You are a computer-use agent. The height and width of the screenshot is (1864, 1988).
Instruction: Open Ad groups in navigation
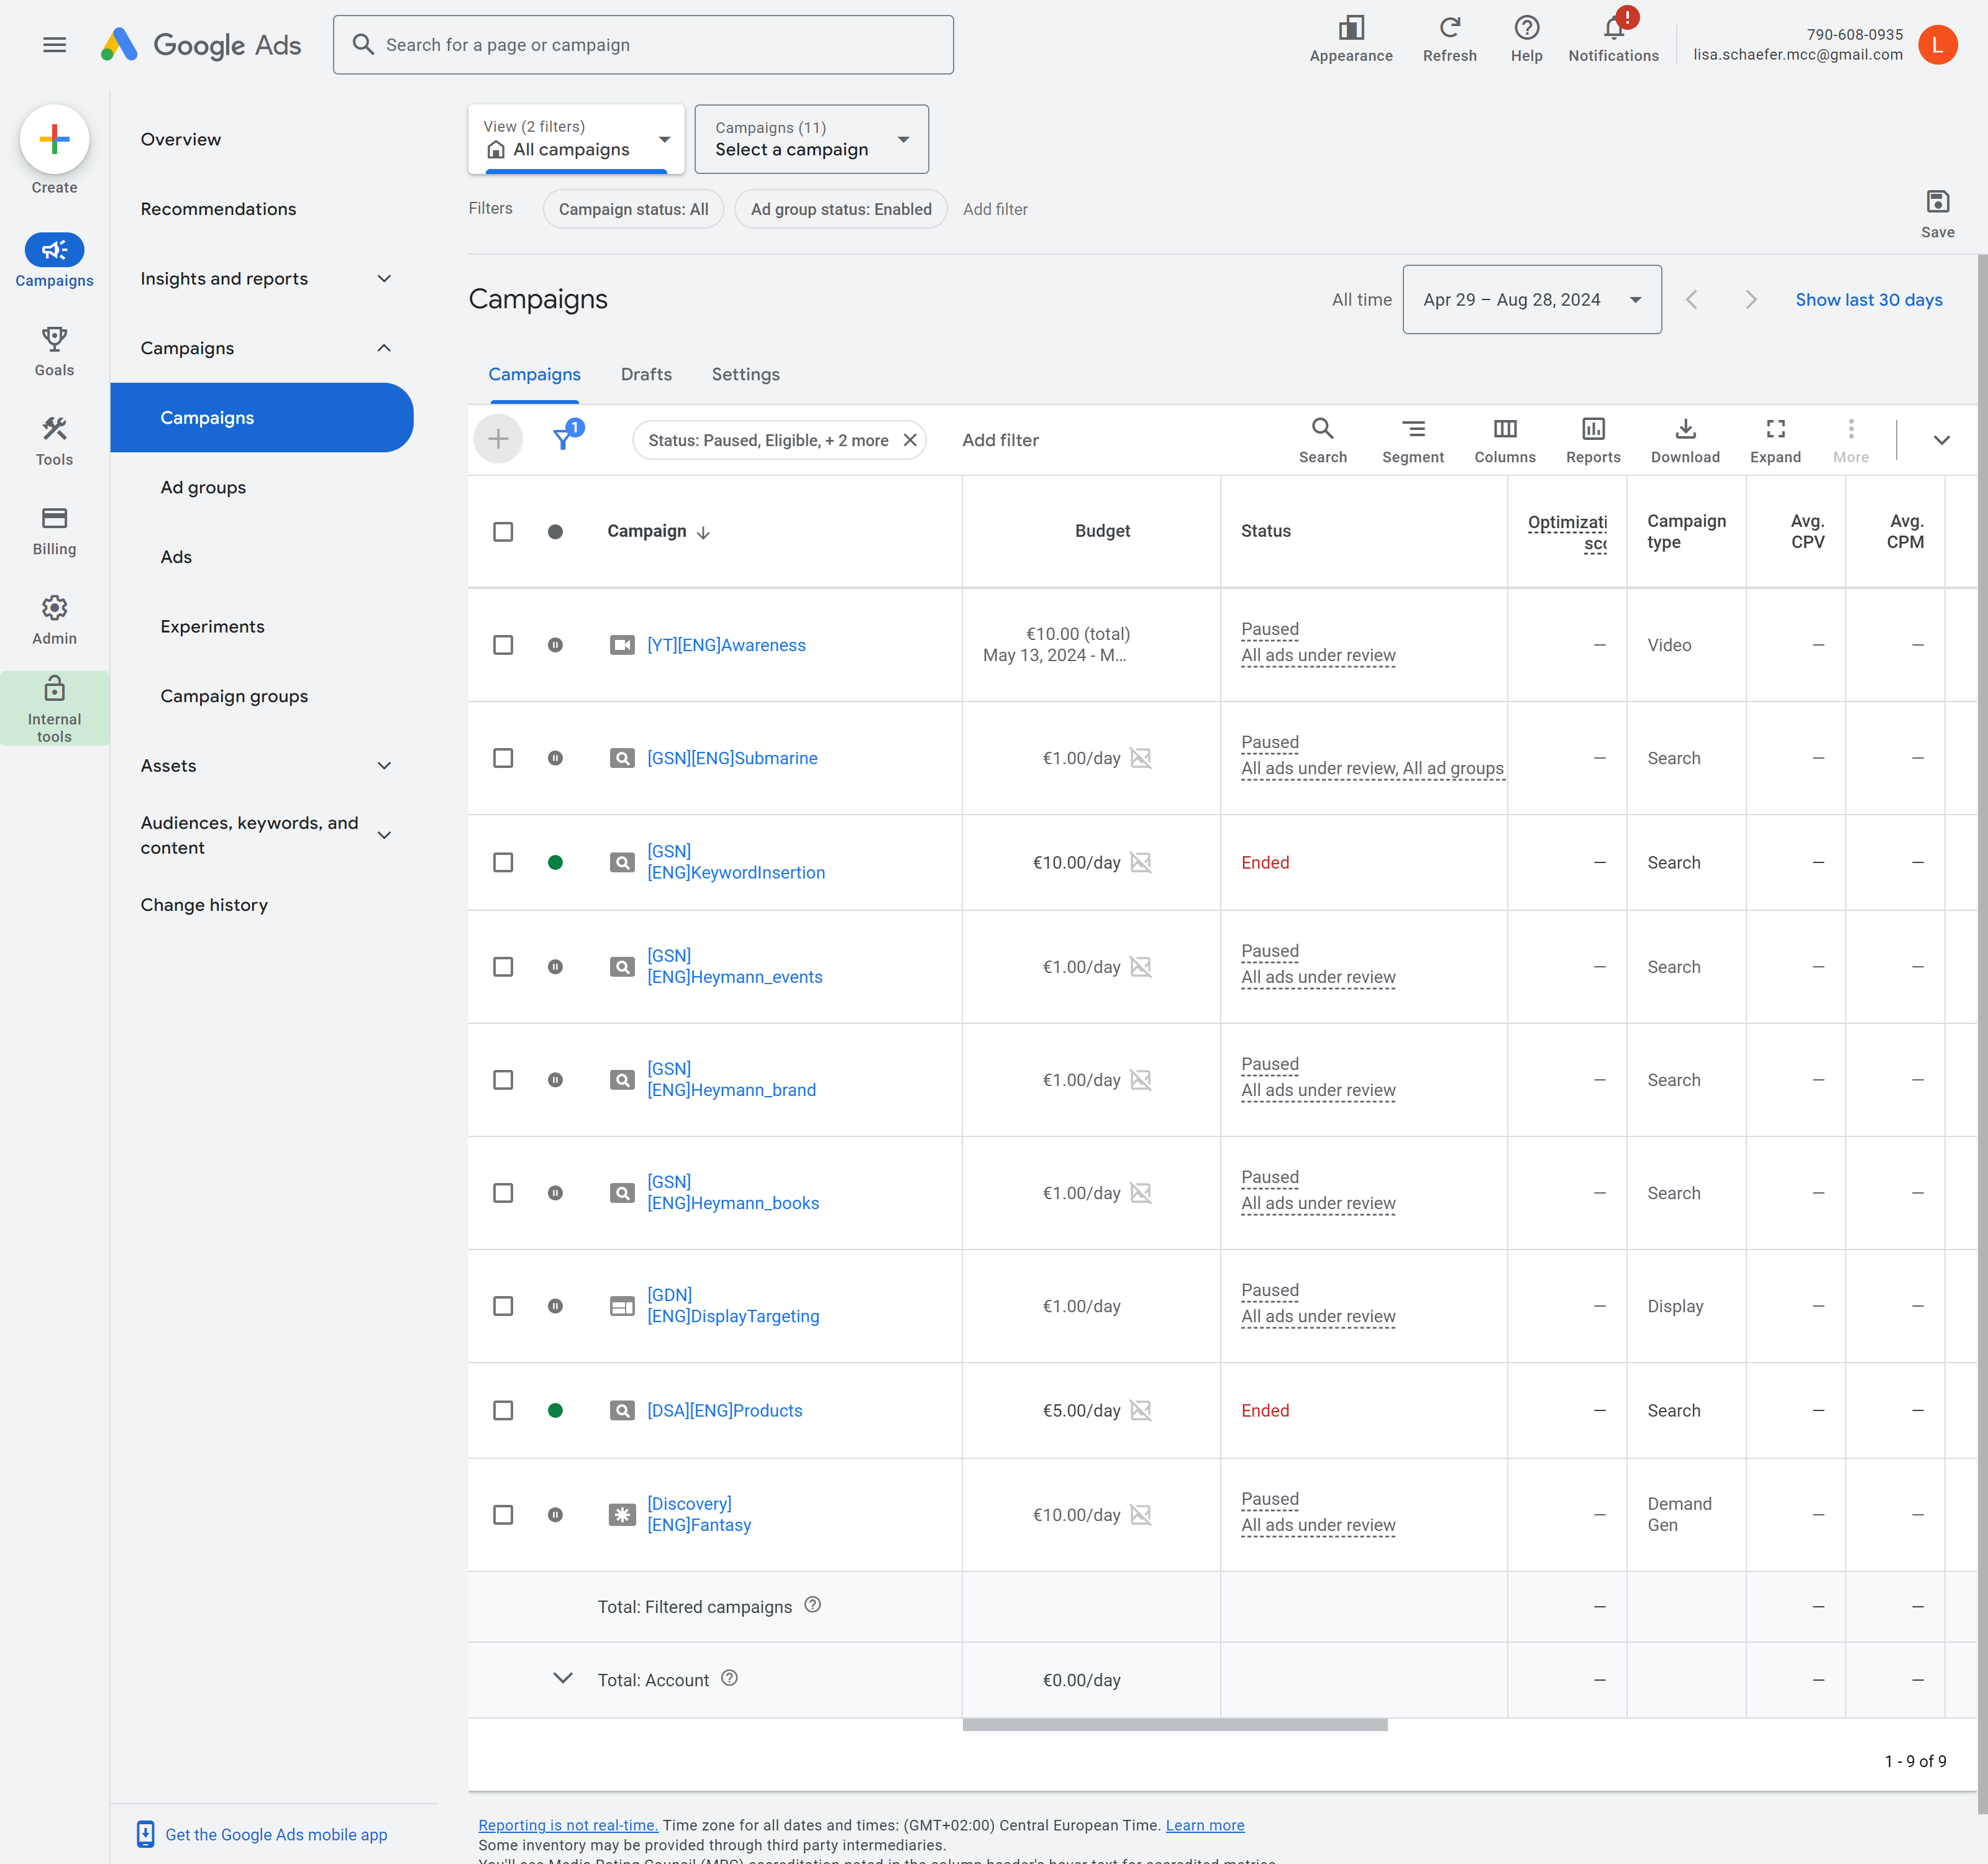pos(203,487)
